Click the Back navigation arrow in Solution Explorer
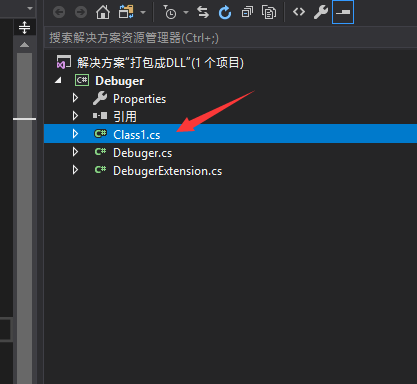The image size is (417, 384). click(x=59, y=12)
